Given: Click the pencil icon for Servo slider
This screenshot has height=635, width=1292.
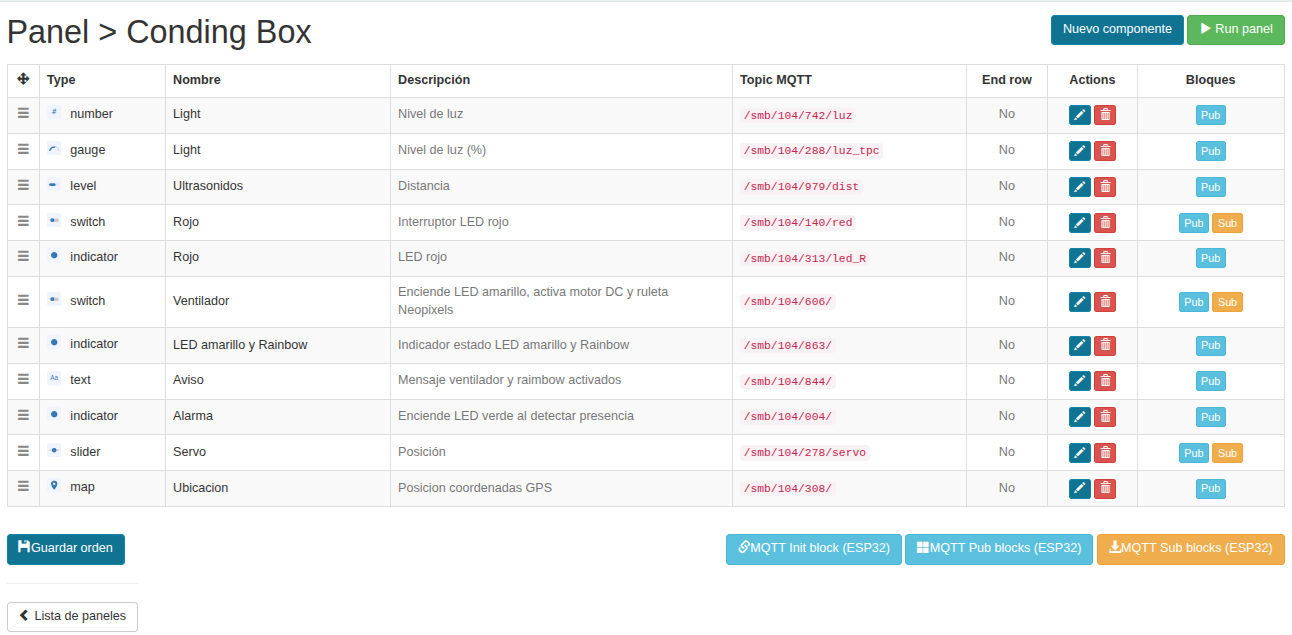Looking at the screenshot, I should click(1080, 453).
